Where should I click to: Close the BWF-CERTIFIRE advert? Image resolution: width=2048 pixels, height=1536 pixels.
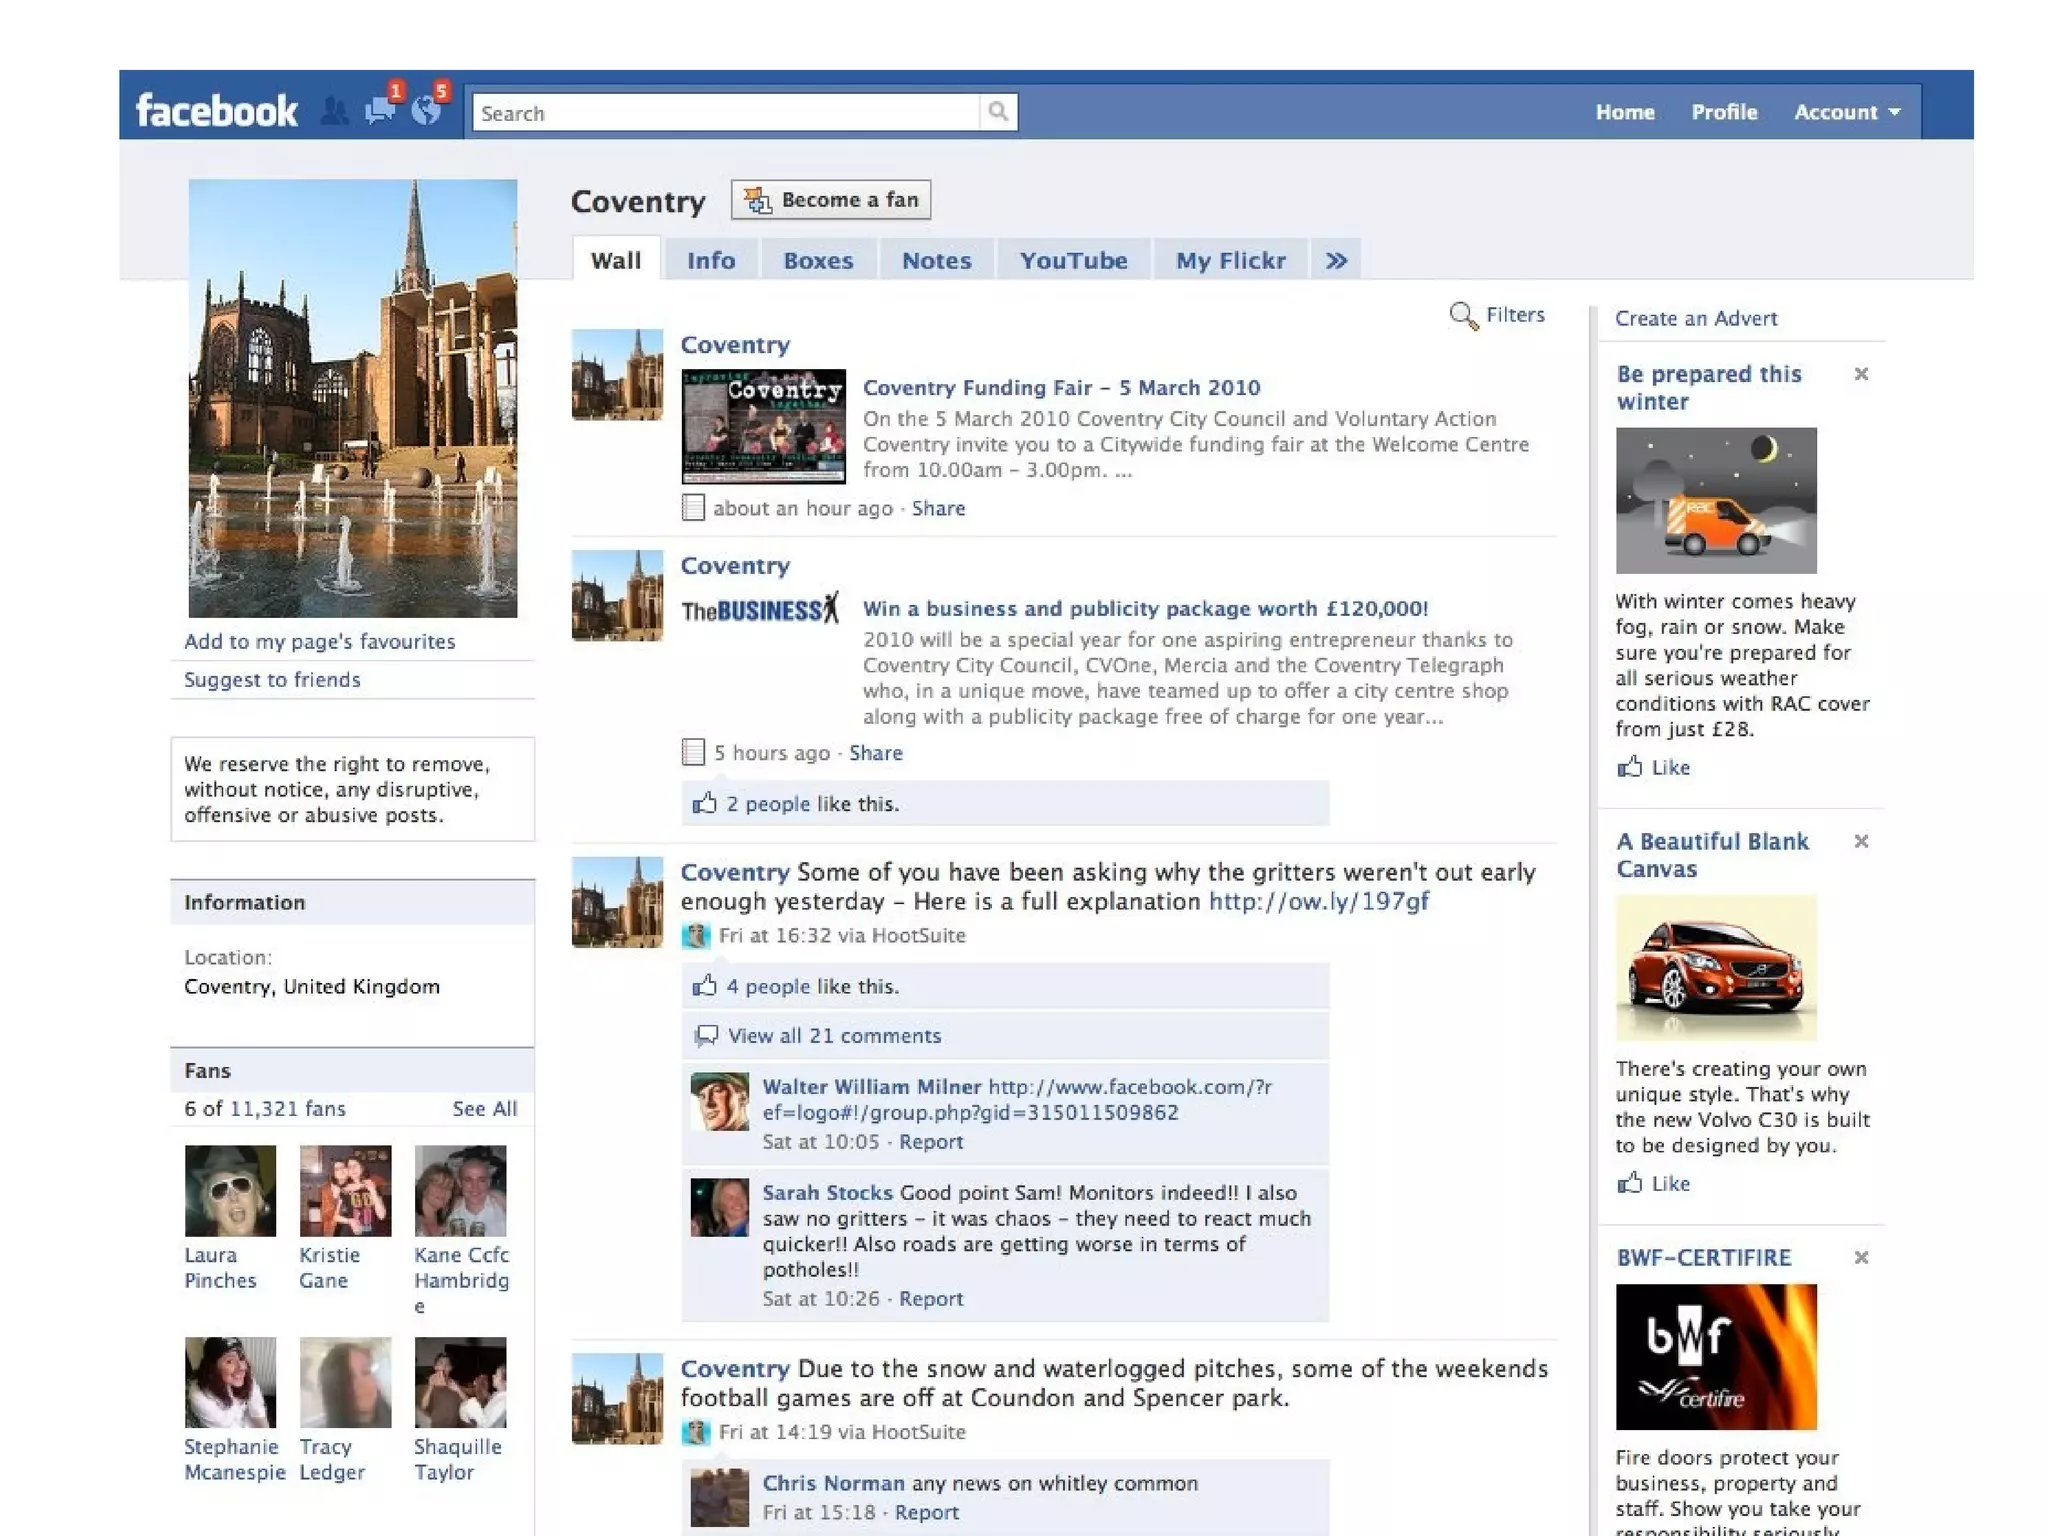[1861, 1257]
